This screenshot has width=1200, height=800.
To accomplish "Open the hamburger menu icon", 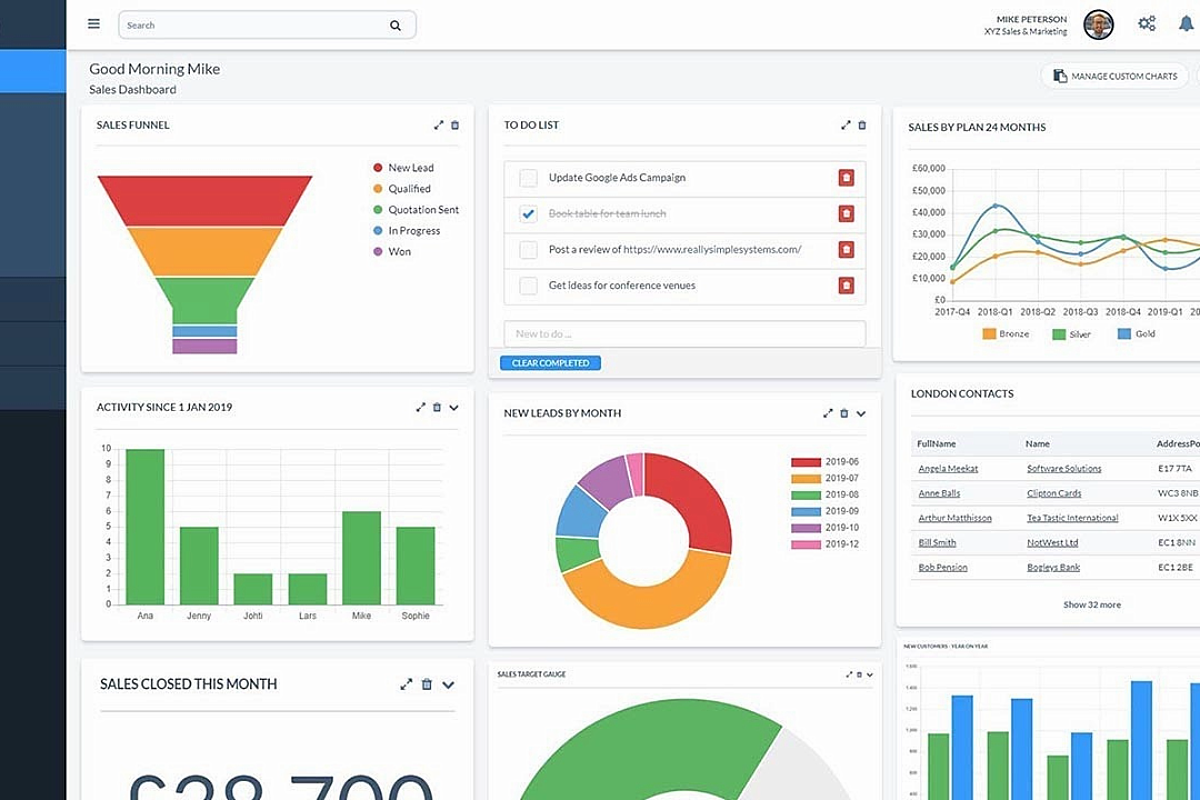I will click(94, 24).
